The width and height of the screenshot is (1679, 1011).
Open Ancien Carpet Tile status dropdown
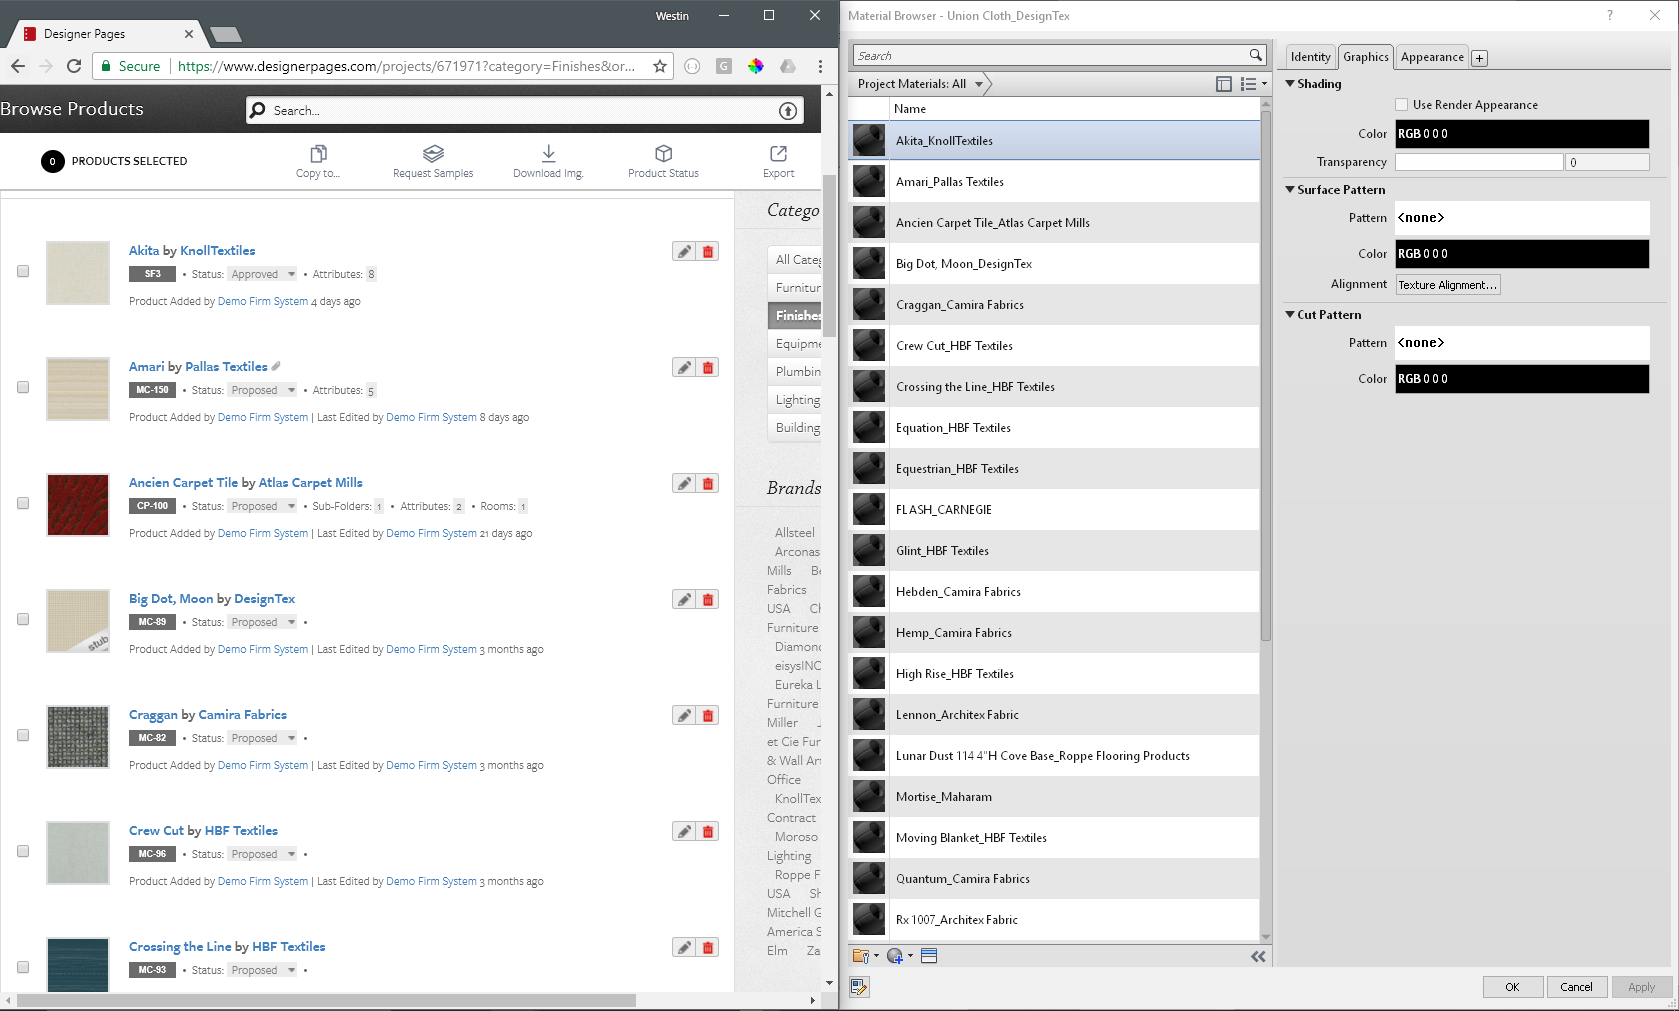(x=263, y=506)
